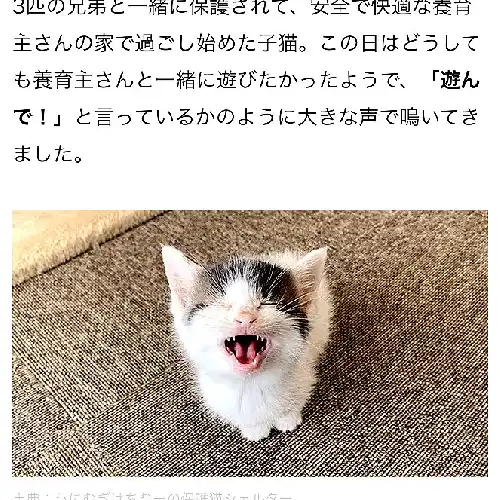
Task: Click the bold で！」 text
Action: point(40,118)
